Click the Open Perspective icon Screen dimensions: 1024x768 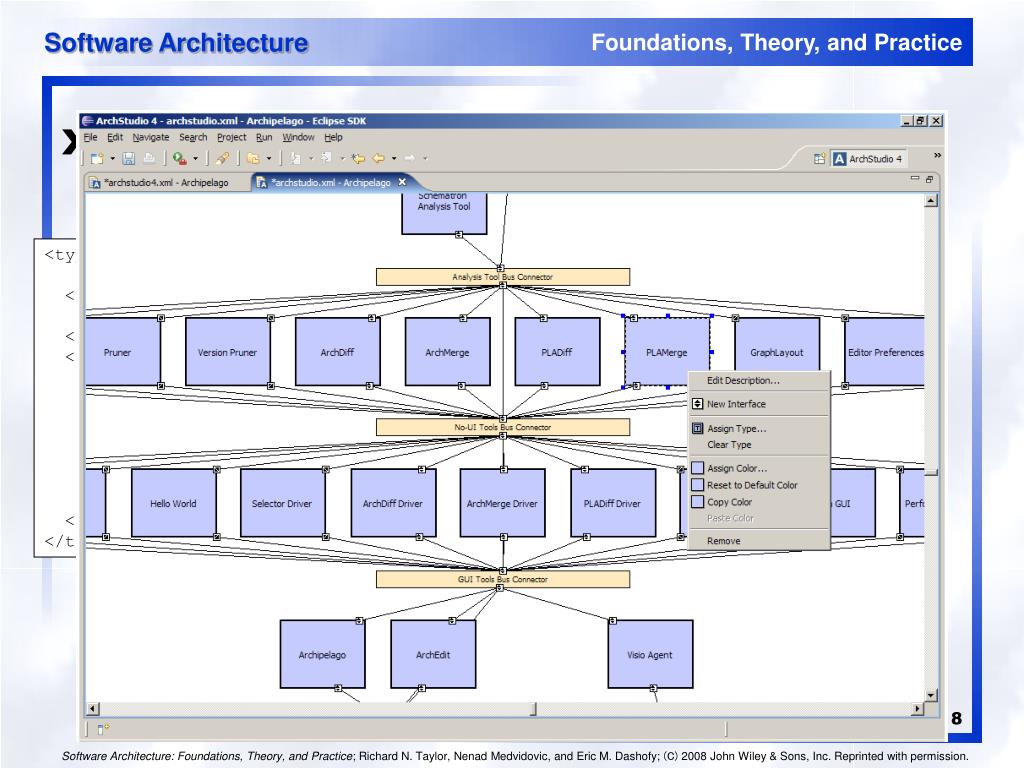coord(820,159)
